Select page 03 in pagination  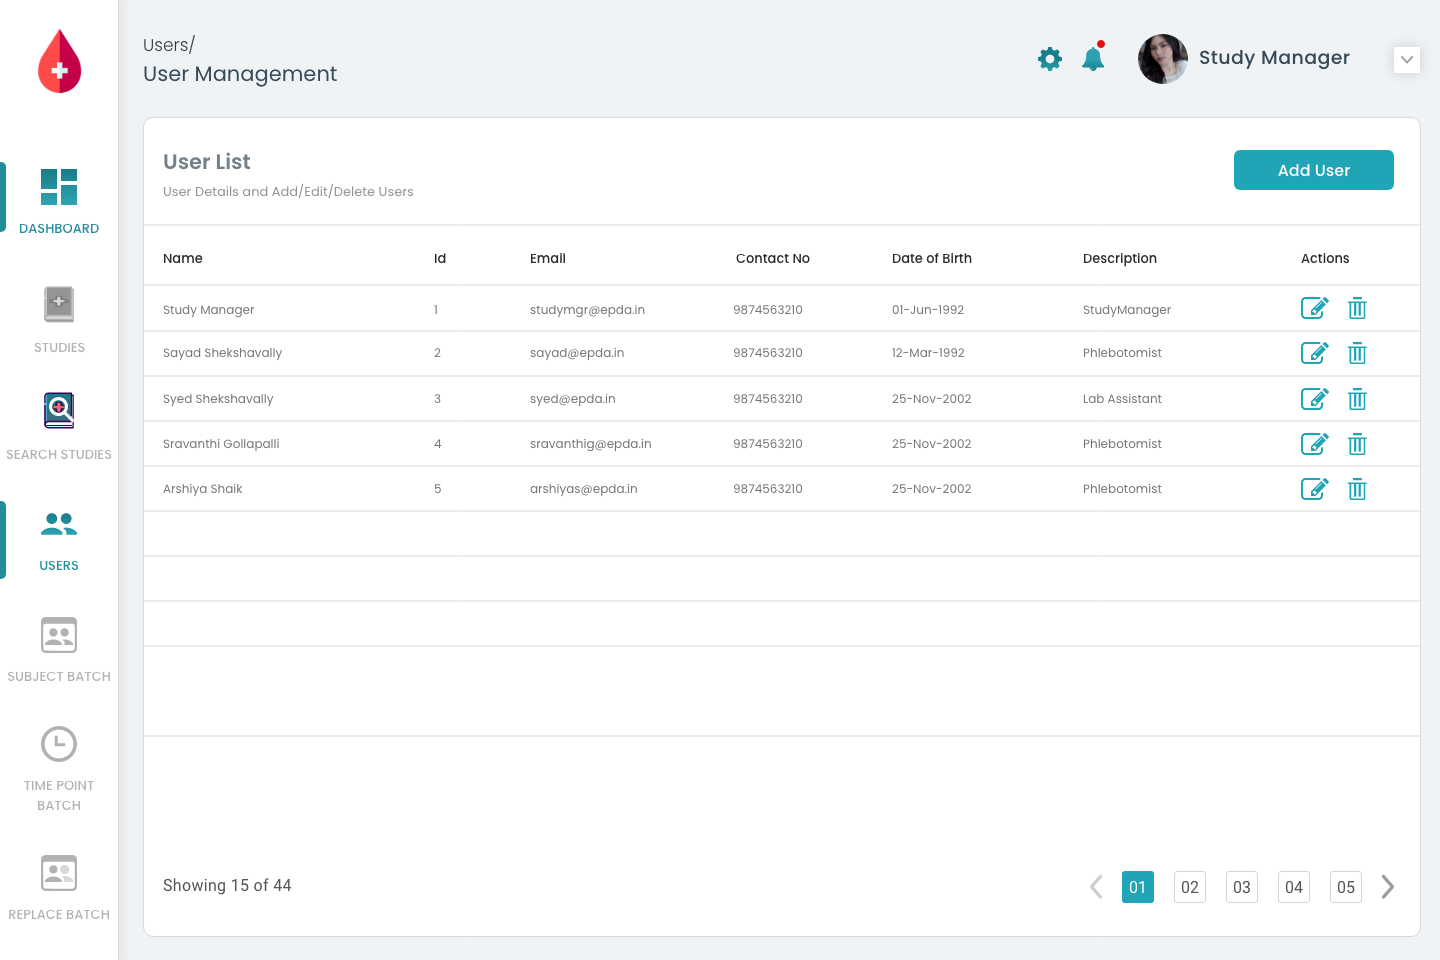point(1242,887)
